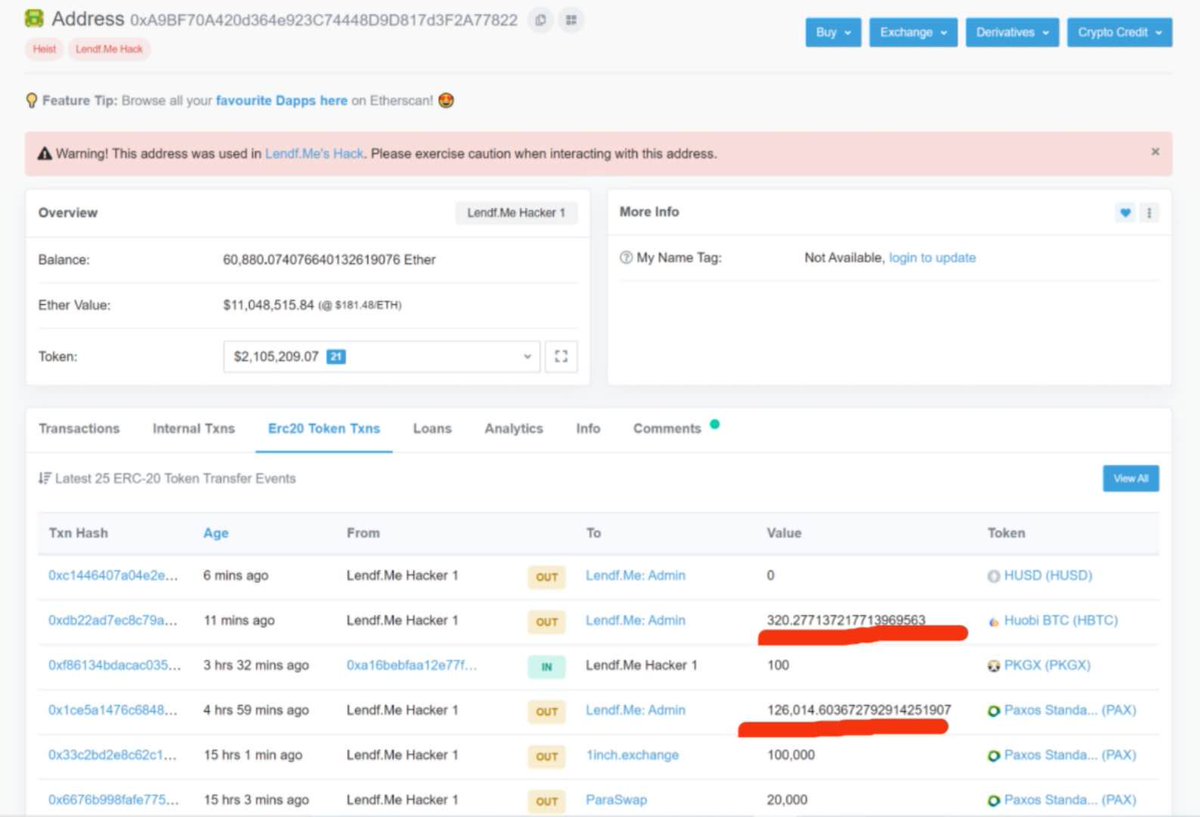Open the Comments tab
The height and width of the screenshot is (817, 1200).
667,428
